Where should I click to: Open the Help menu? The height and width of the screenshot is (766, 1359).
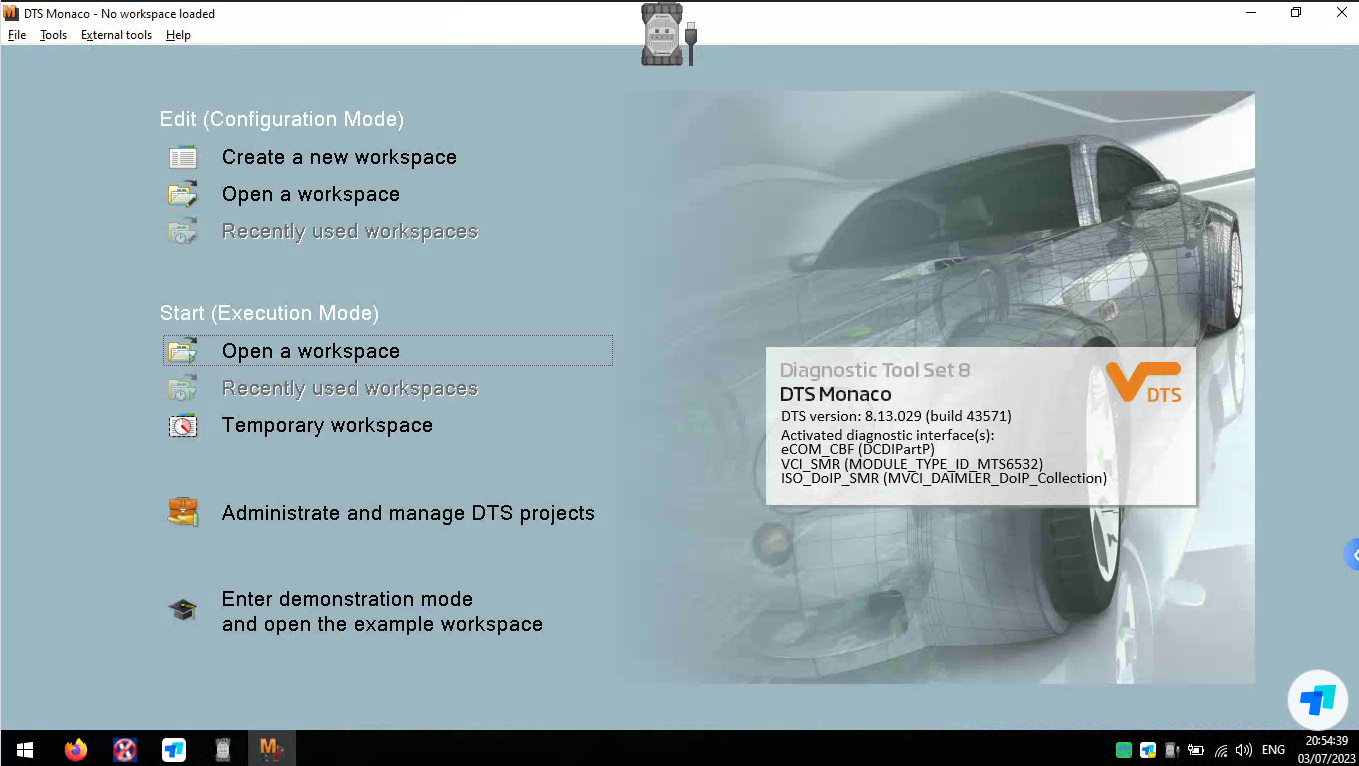tap(178, 35)
